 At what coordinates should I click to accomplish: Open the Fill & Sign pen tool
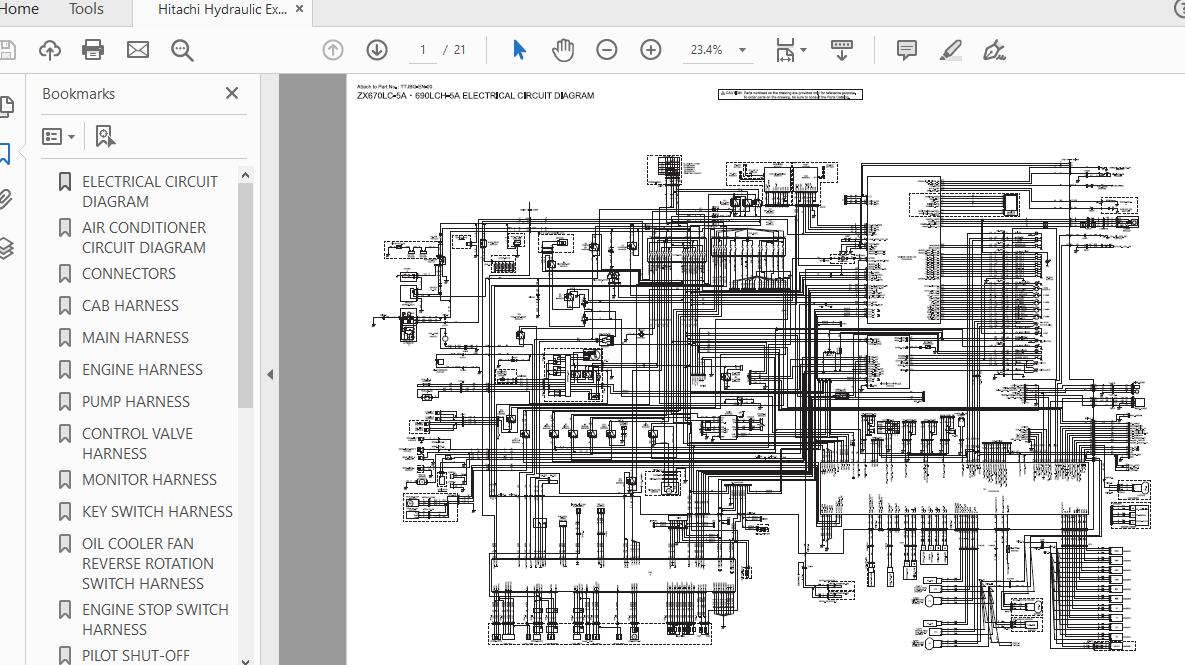click(993, 48)
